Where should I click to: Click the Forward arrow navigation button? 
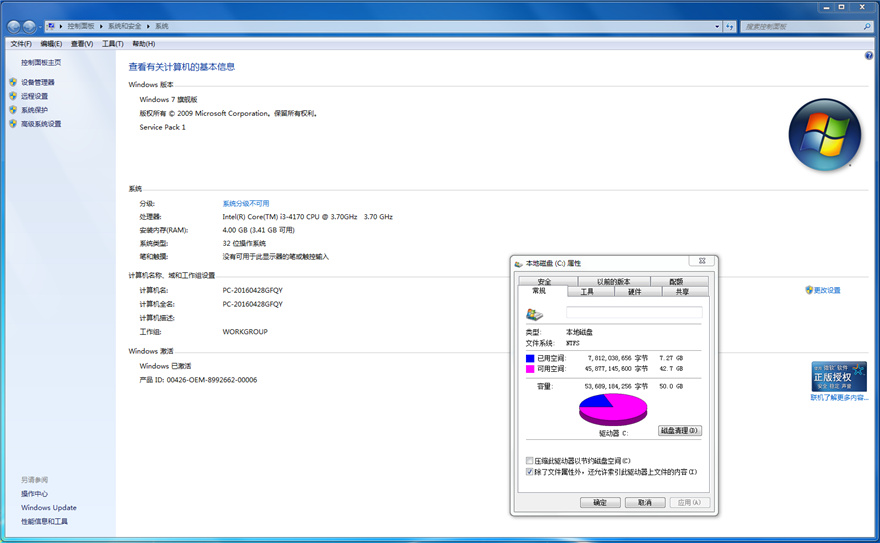click(x=29, y=26)
